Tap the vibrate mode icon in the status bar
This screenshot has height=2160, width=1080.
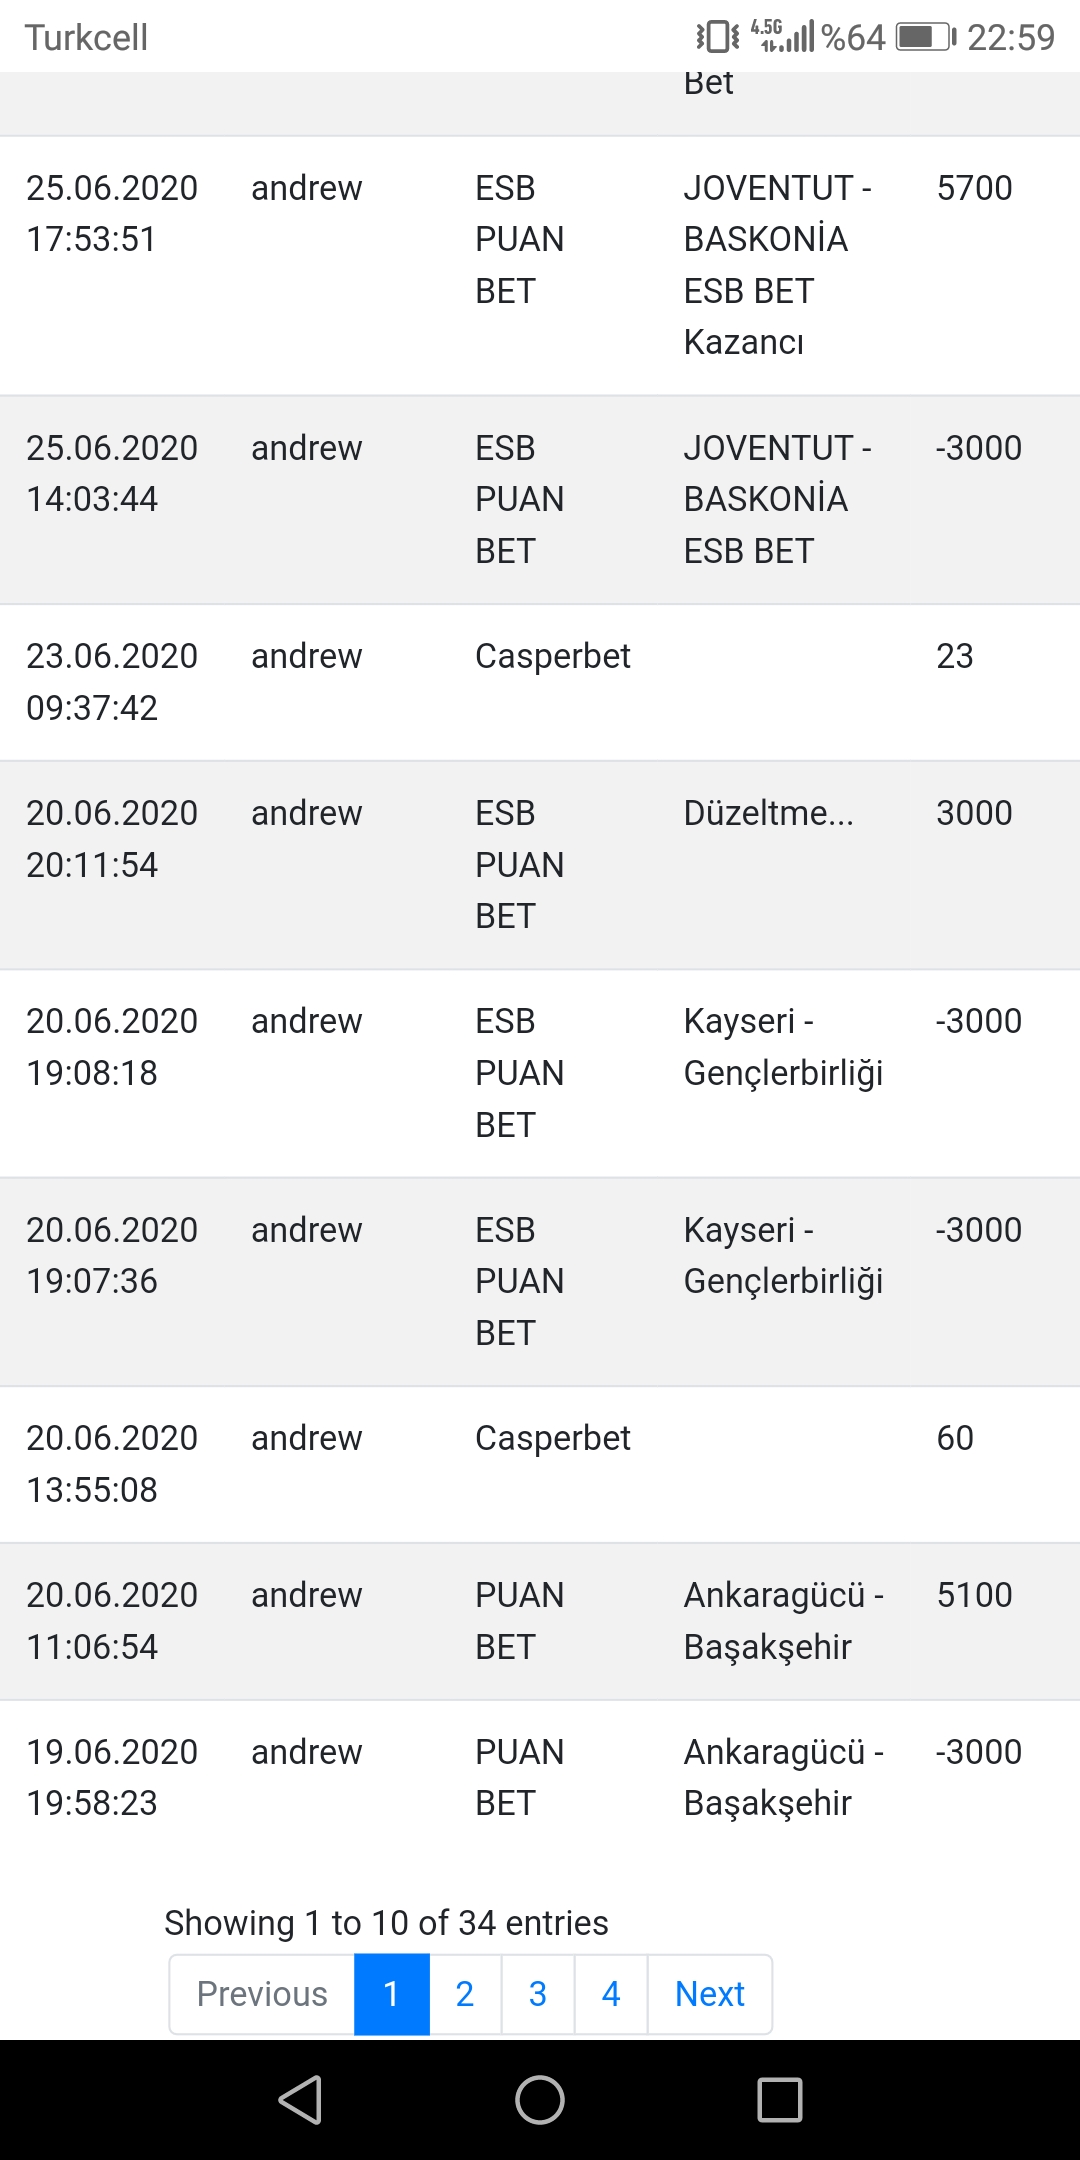[718, 37]
